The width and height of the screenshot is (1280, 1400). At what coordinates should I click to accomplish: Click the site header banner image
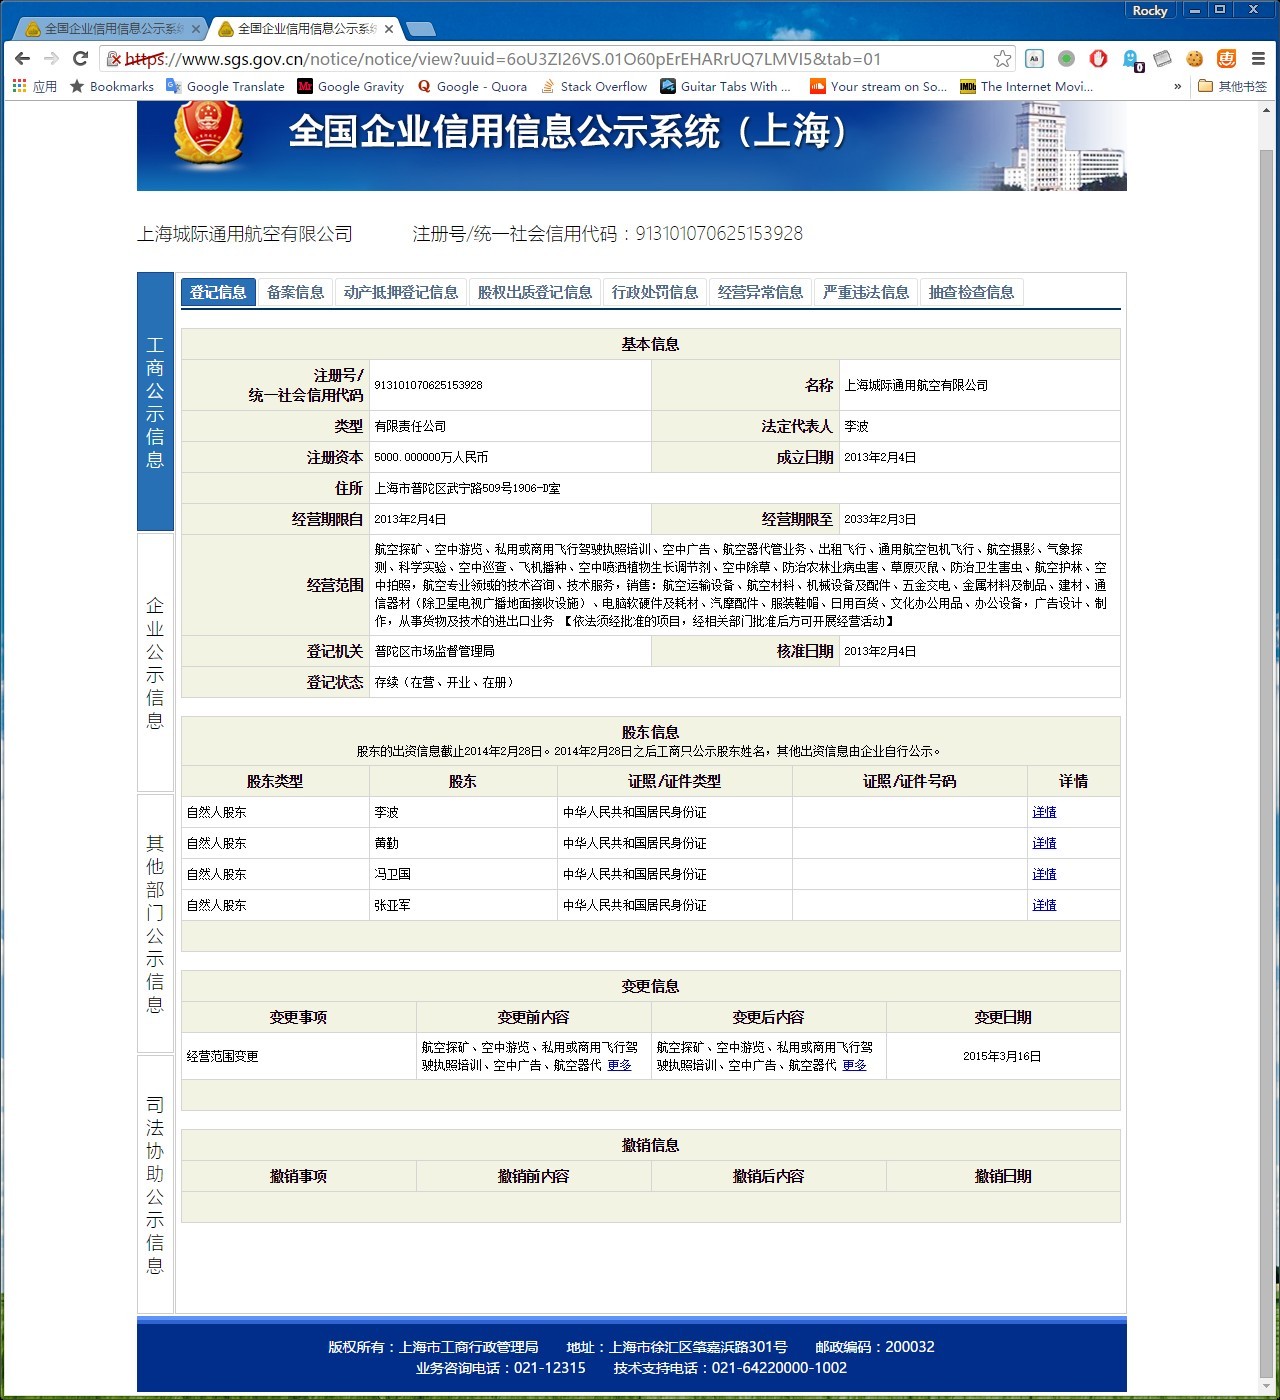pos(632,146)
